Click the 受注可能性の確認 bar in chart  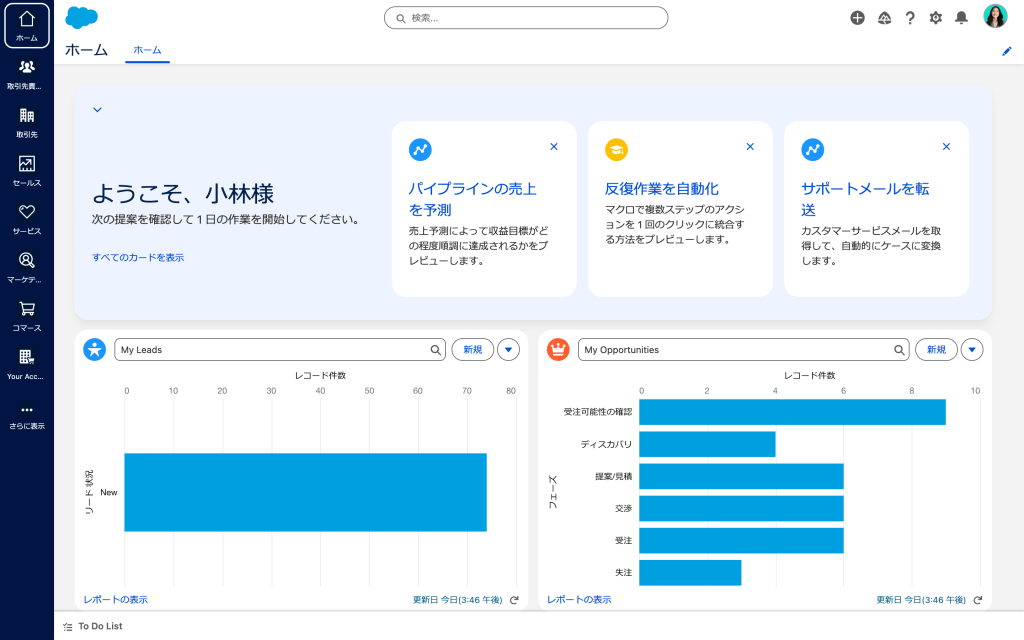coord(792,412)
